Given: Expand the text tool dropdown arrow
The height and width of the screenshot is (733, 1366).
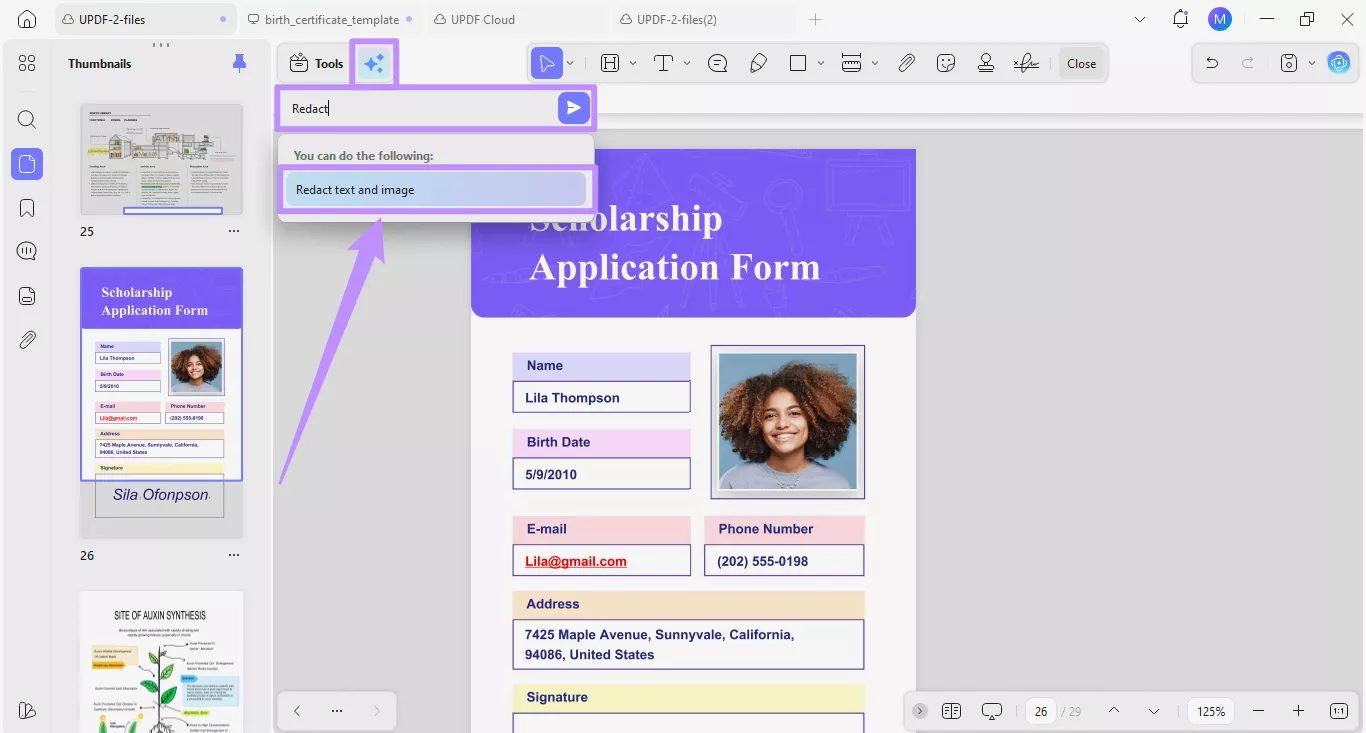Looking at the screenshot, I should (x=687, y=64).
